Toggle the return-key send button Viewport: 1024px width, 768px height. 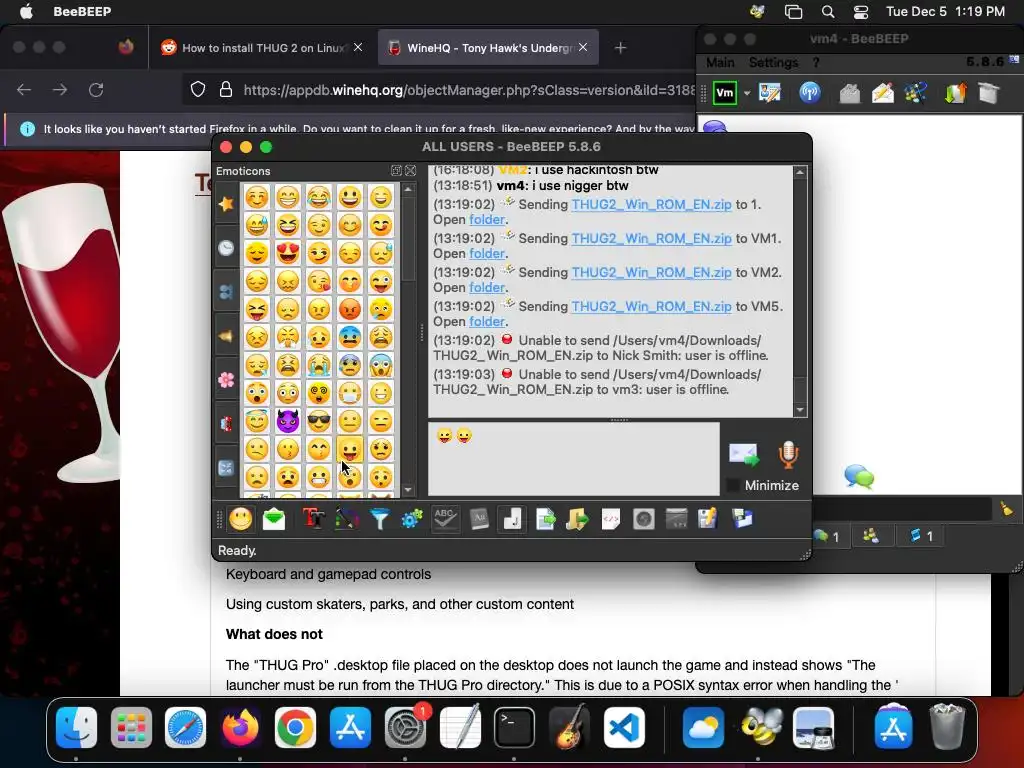click(512, 519)
